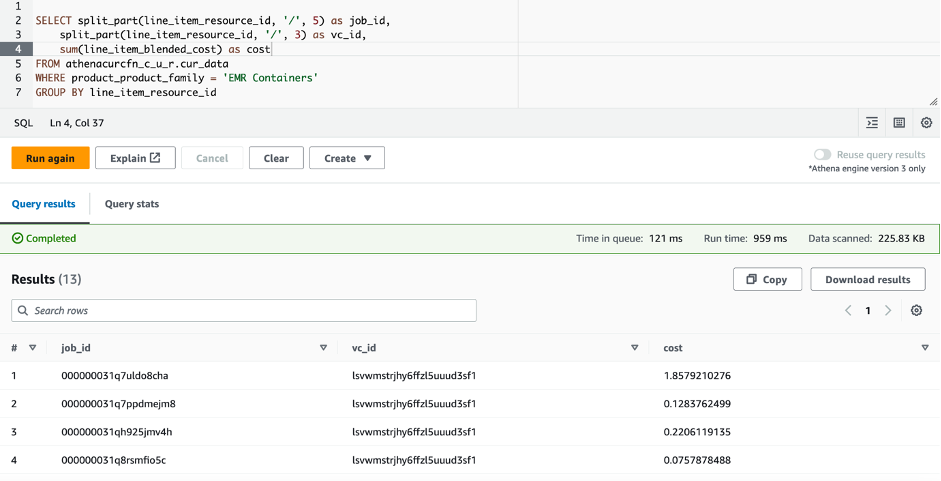Click the Run again button
This screenshot has height=481, width=941.
point(50,159)
